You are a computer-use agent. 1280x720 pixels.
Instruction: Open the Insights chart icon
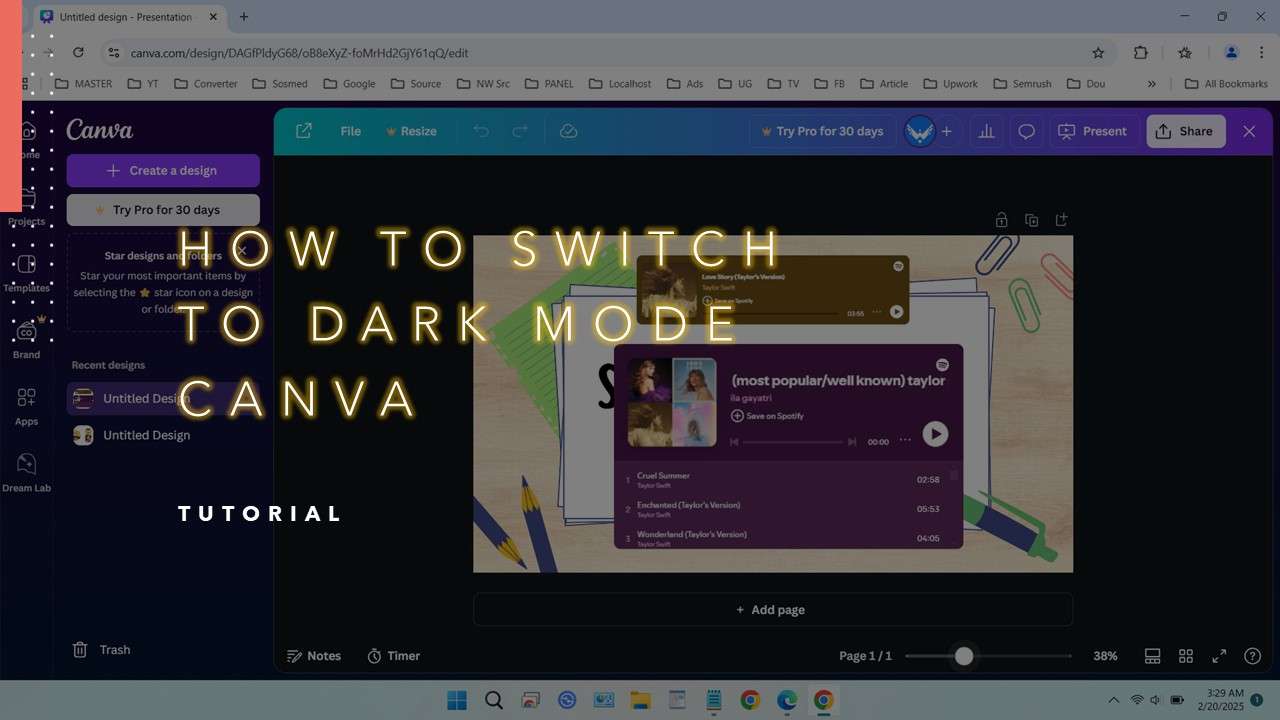[x=986, y=131]
